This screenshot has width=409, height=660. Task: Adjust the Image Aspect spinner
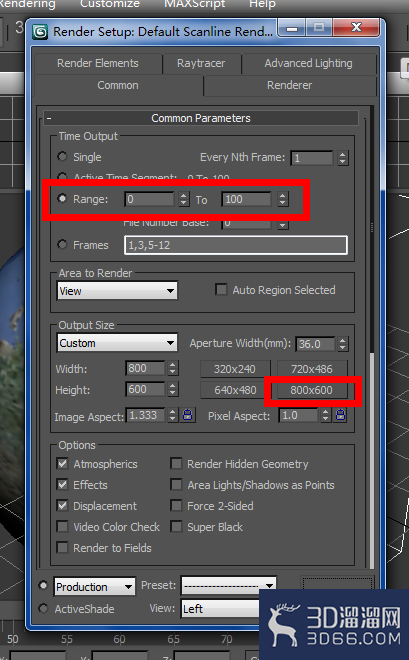point(173,415)
